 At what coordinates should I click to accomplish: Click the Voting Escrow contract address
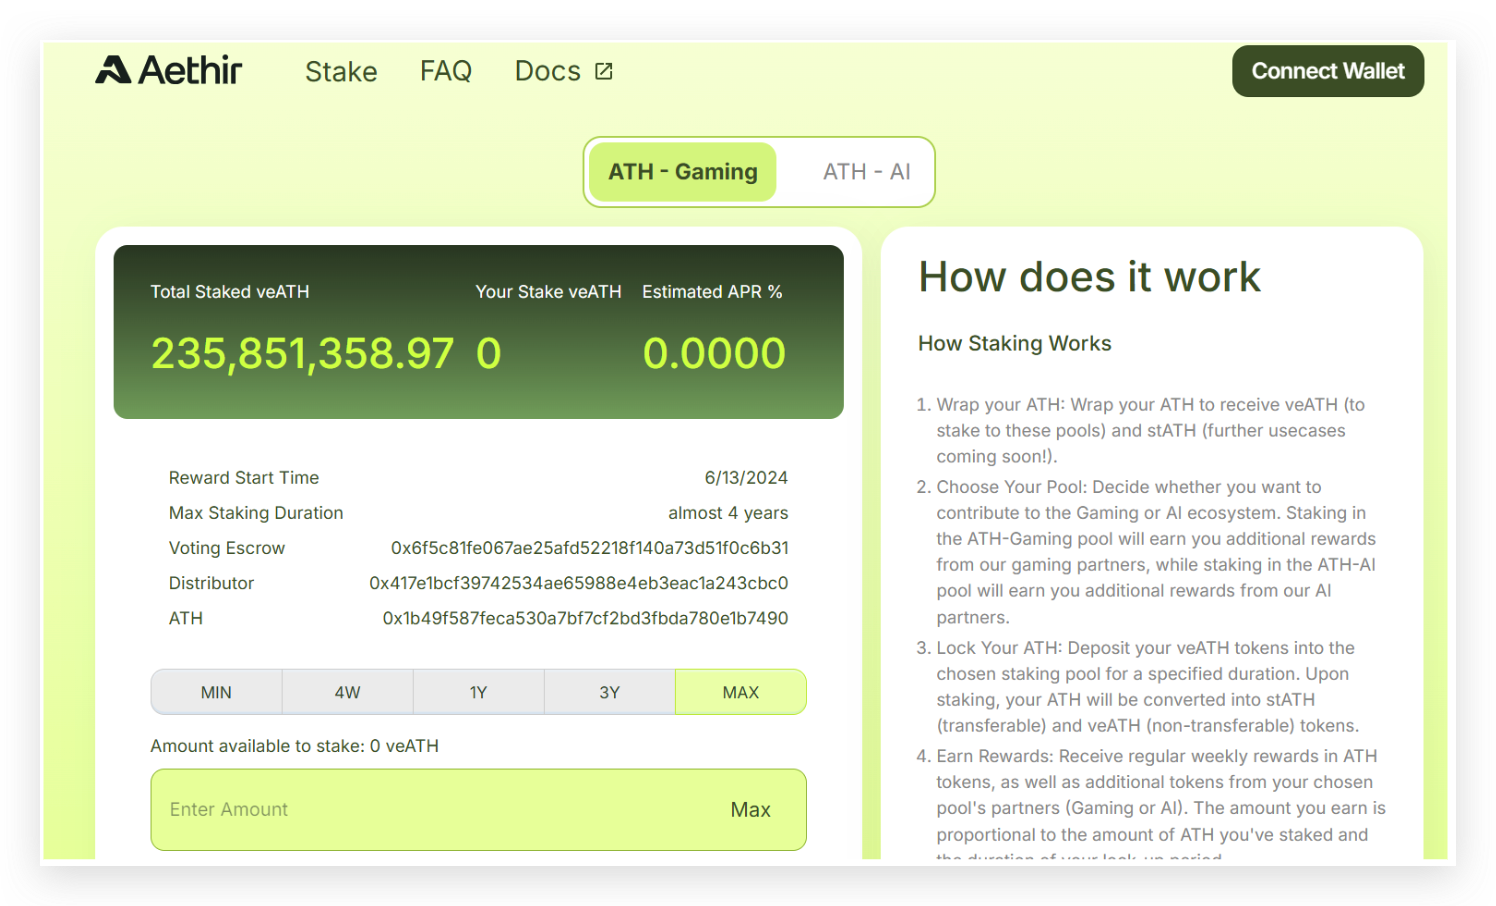tap(589, 548)
